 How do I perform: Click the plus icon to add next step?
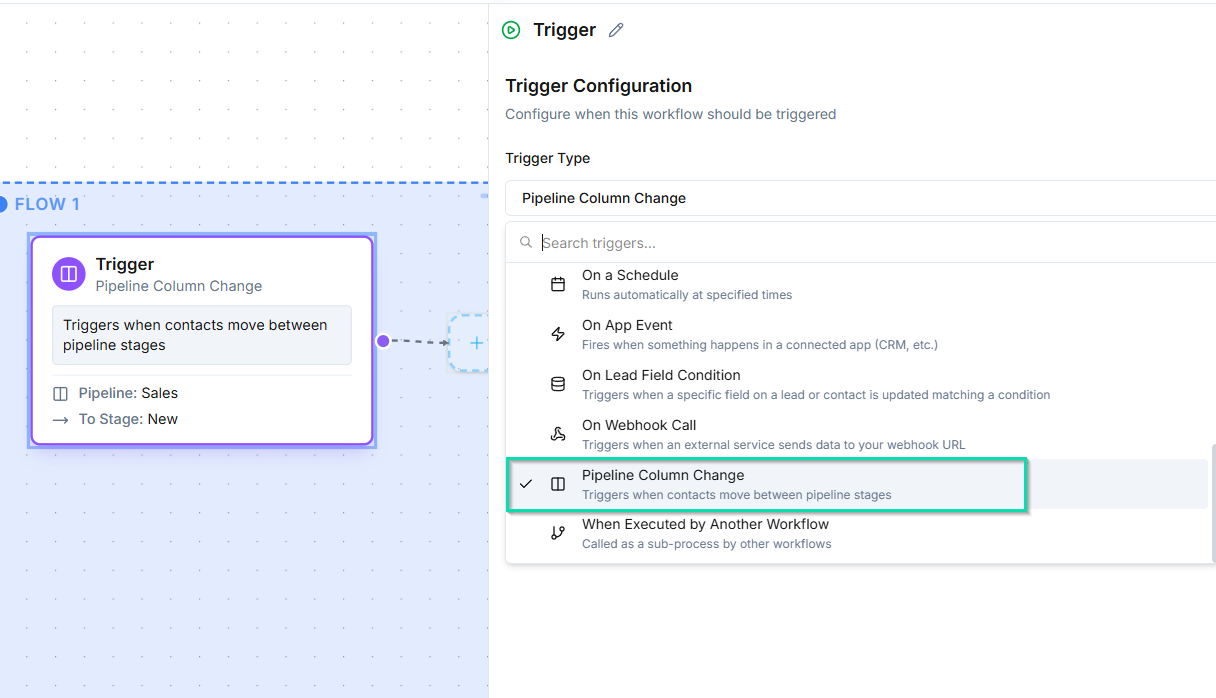coord(476,343)
